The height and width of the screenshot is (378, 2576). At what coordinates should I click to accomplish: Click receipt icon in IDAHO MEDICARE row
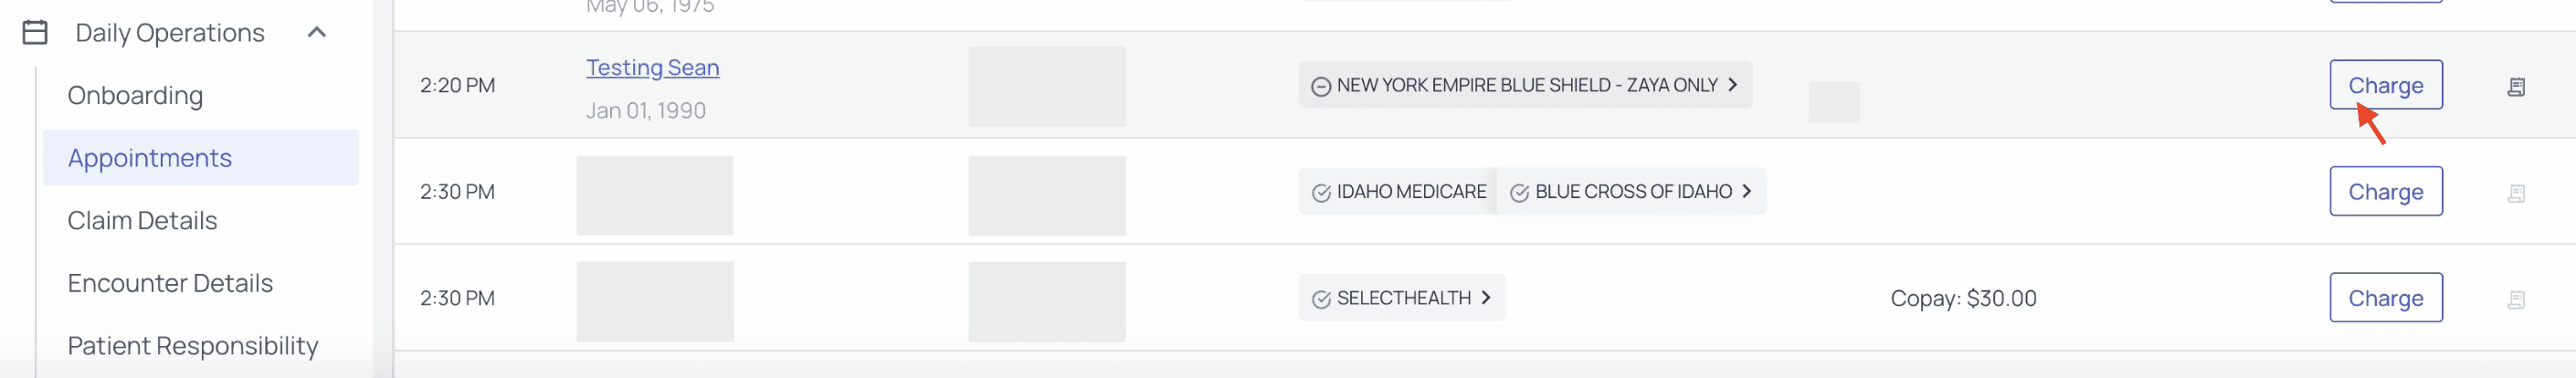tap(2516, 193)
